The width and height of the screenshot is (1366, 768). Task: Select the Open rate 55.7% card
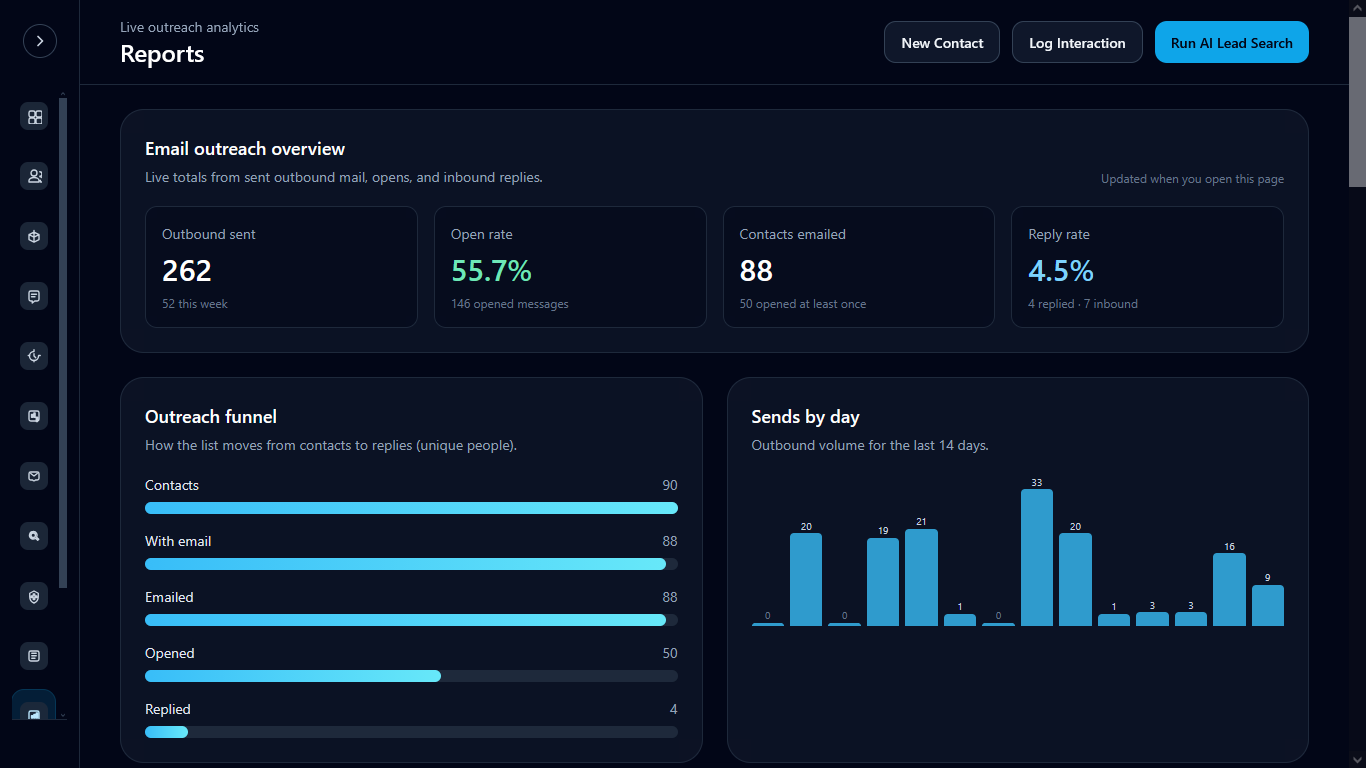pos(570,267)
